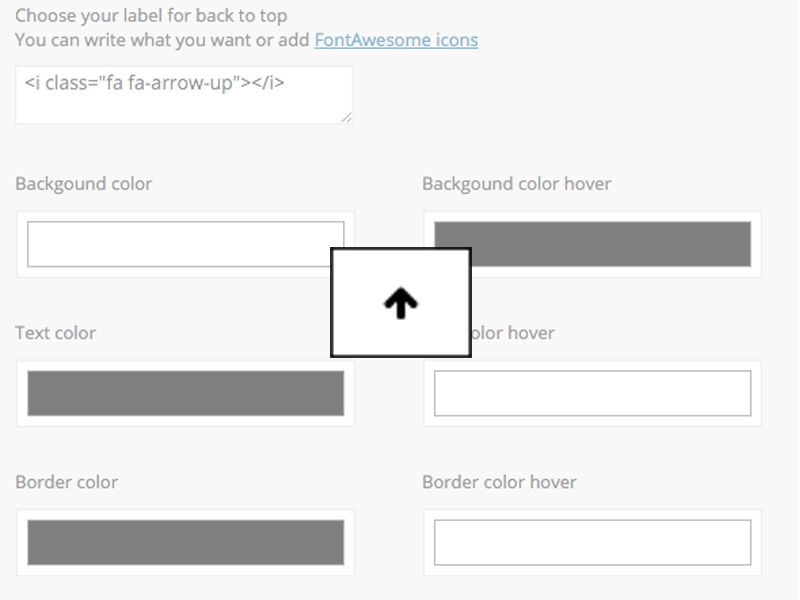
Task: Click the partially hidden "olor hover" label
Action: (513, 333)
